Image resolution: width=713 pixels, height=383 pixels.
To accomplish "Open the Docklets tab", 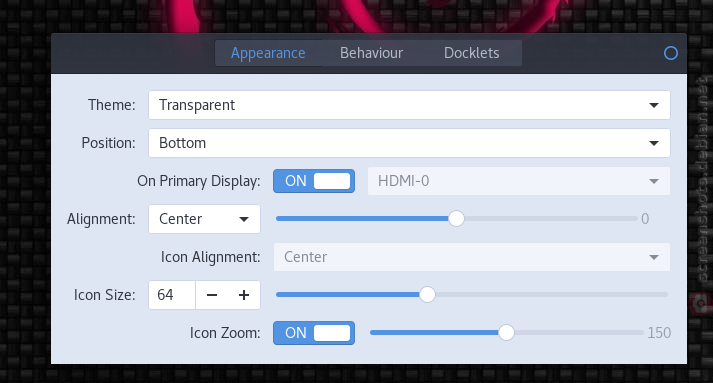I will point(472,53).
